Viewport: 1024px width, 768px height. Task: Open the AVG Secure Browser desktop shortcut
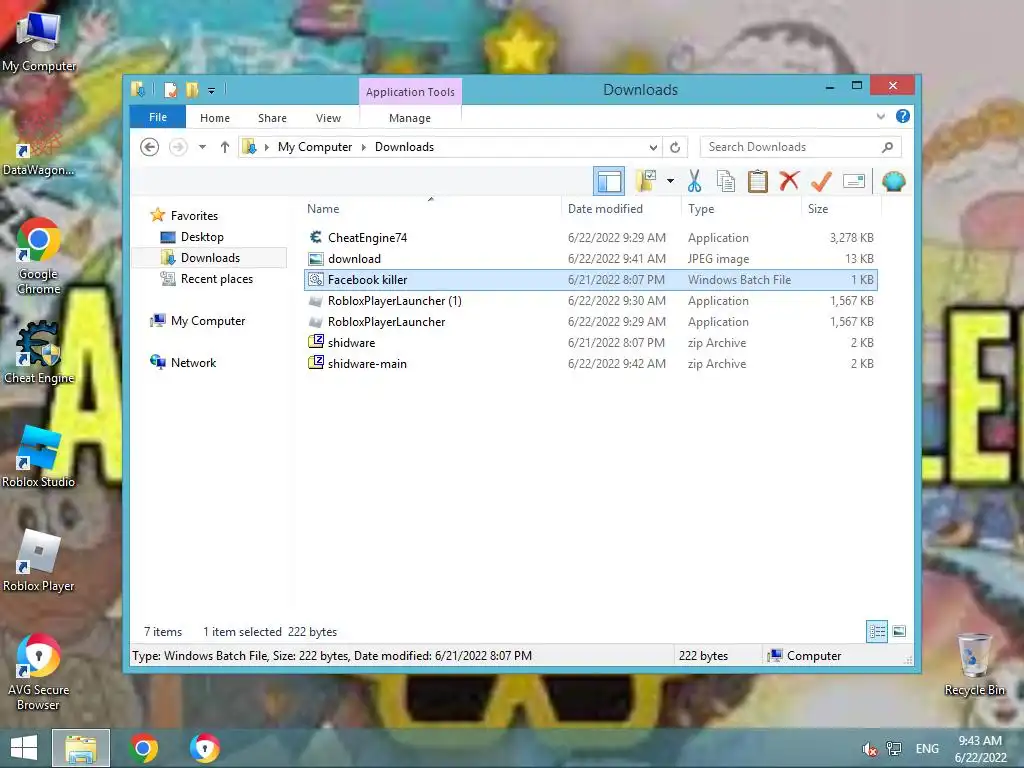[x=39, y=671]
